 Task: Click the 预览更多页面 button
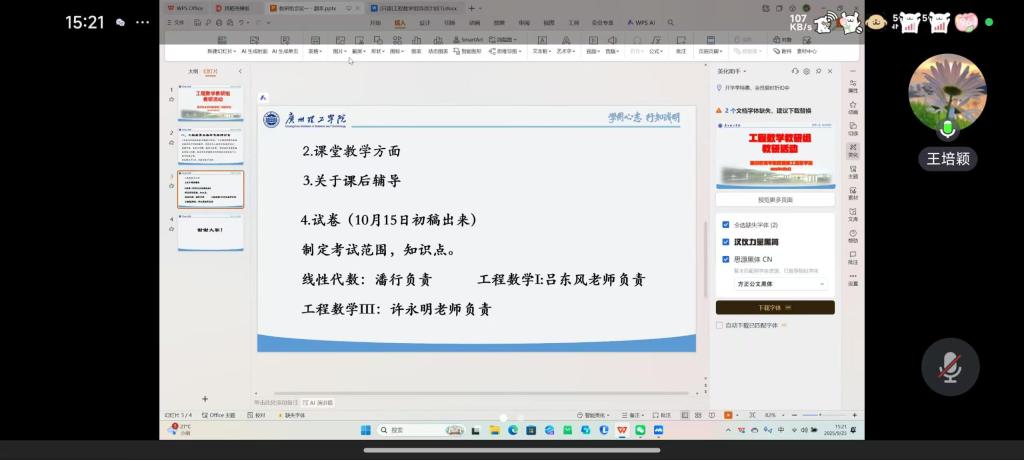click(x=775, y=200)
